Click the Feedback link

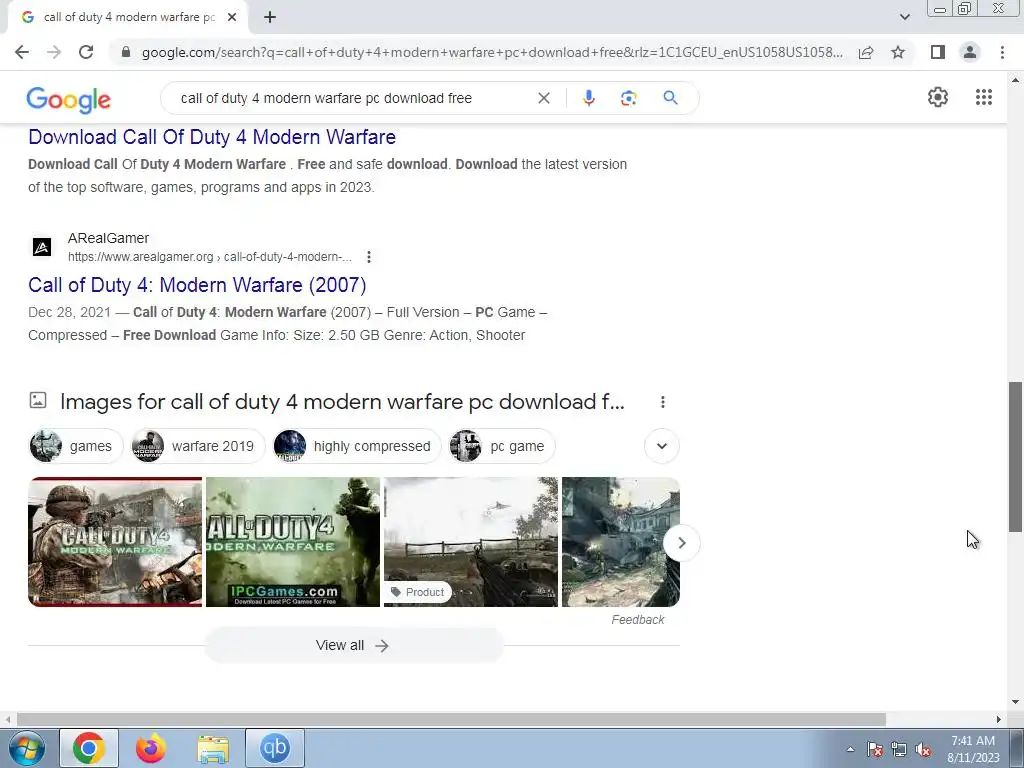click(x=637, y=620)
